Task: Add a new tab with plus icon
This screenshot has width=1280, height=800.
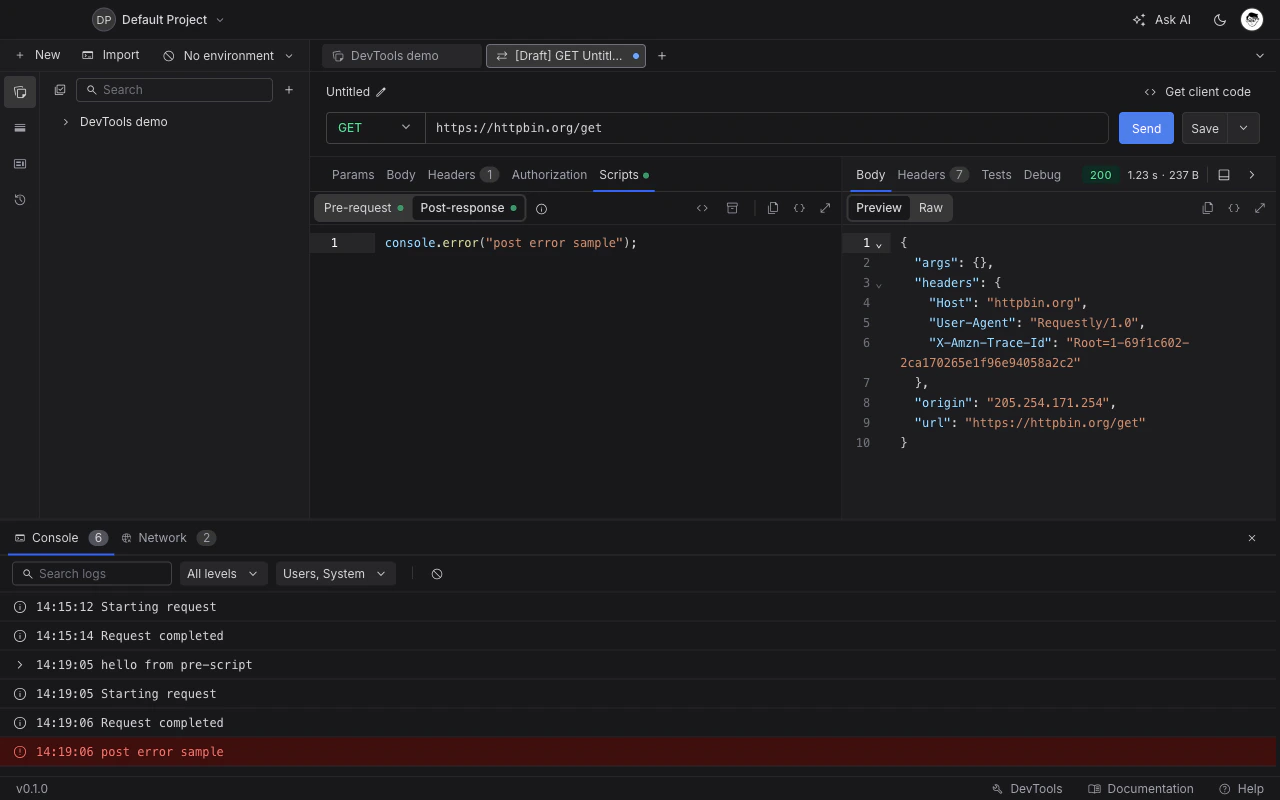Action: (x=662, y=56)
